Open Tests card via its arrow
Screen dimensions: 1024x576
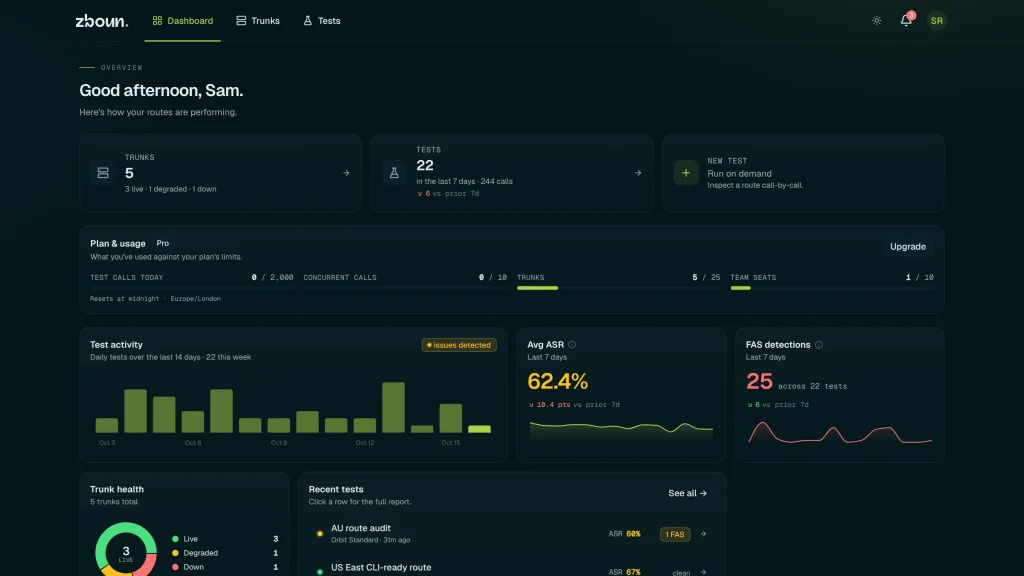(638, 173)
